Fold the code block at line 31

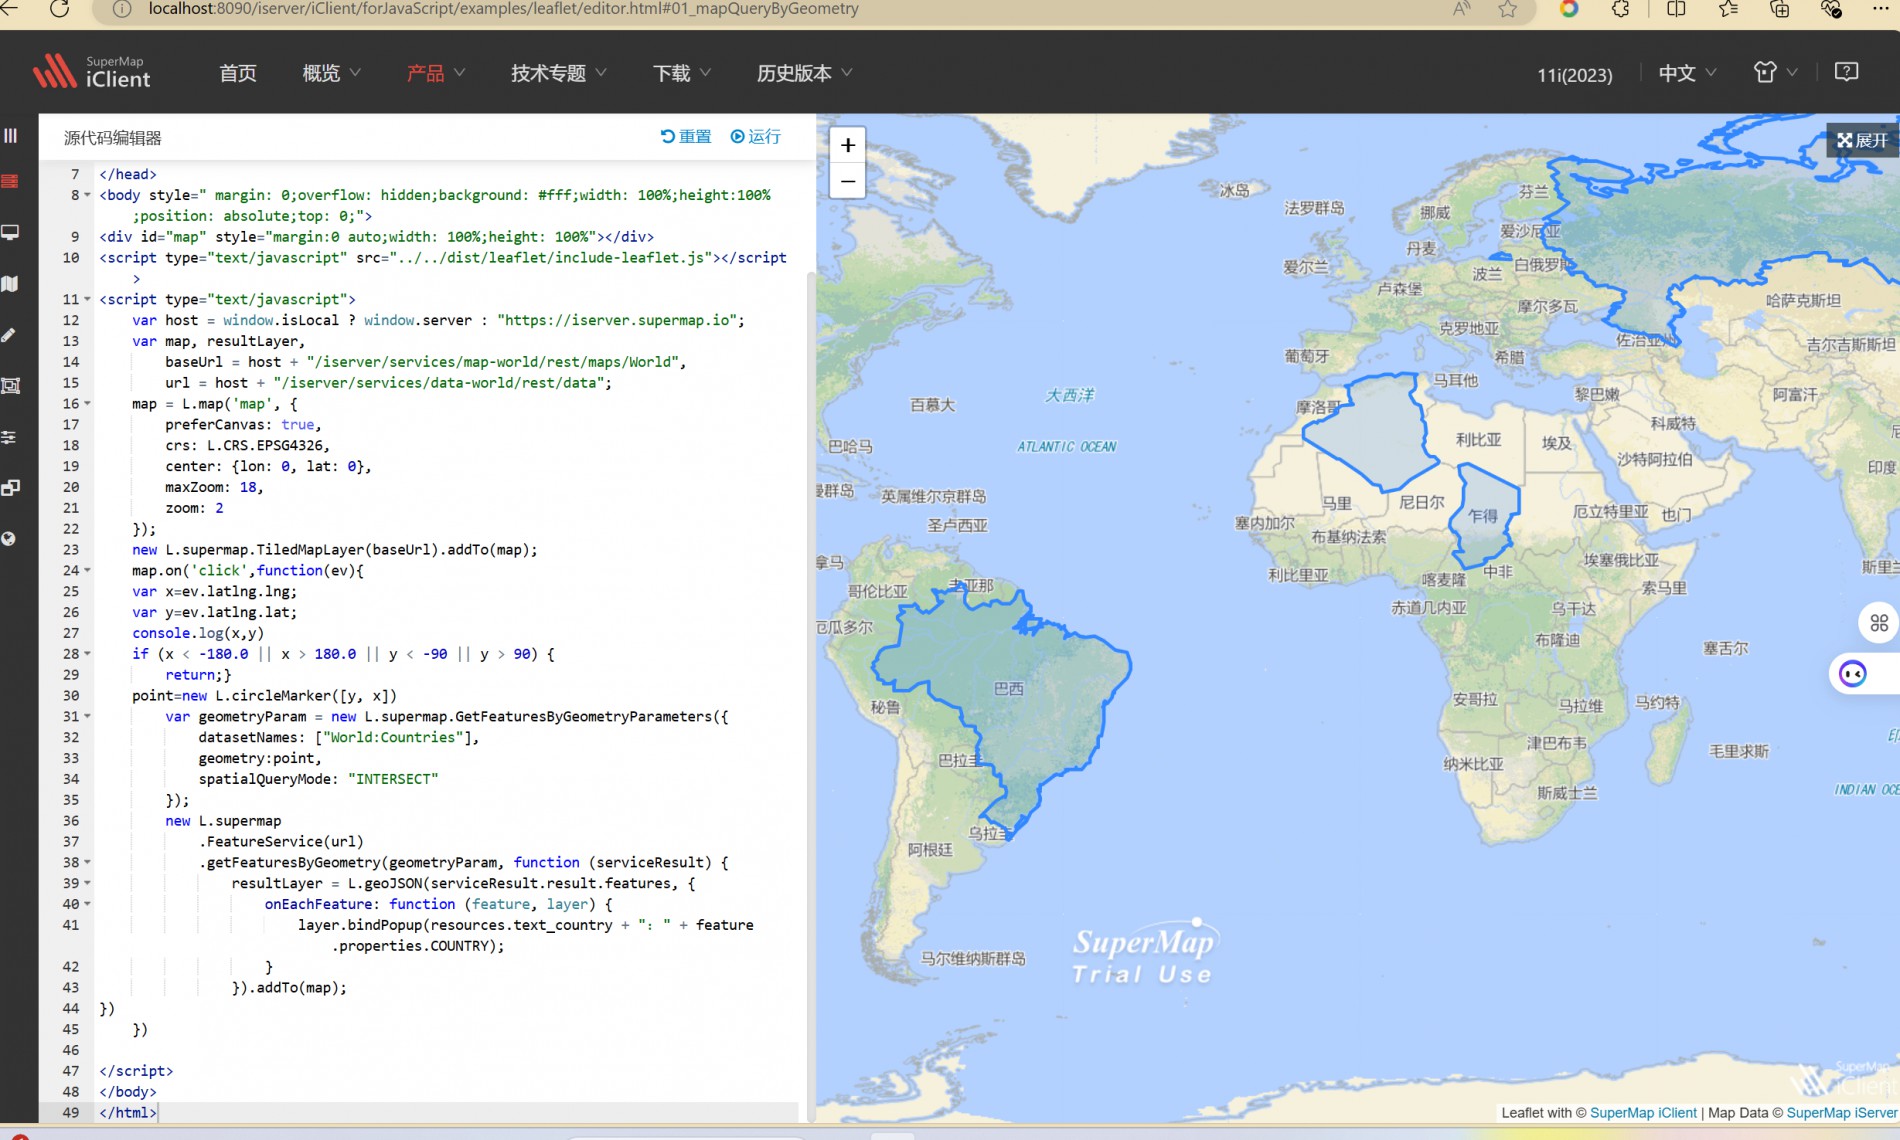87,716
